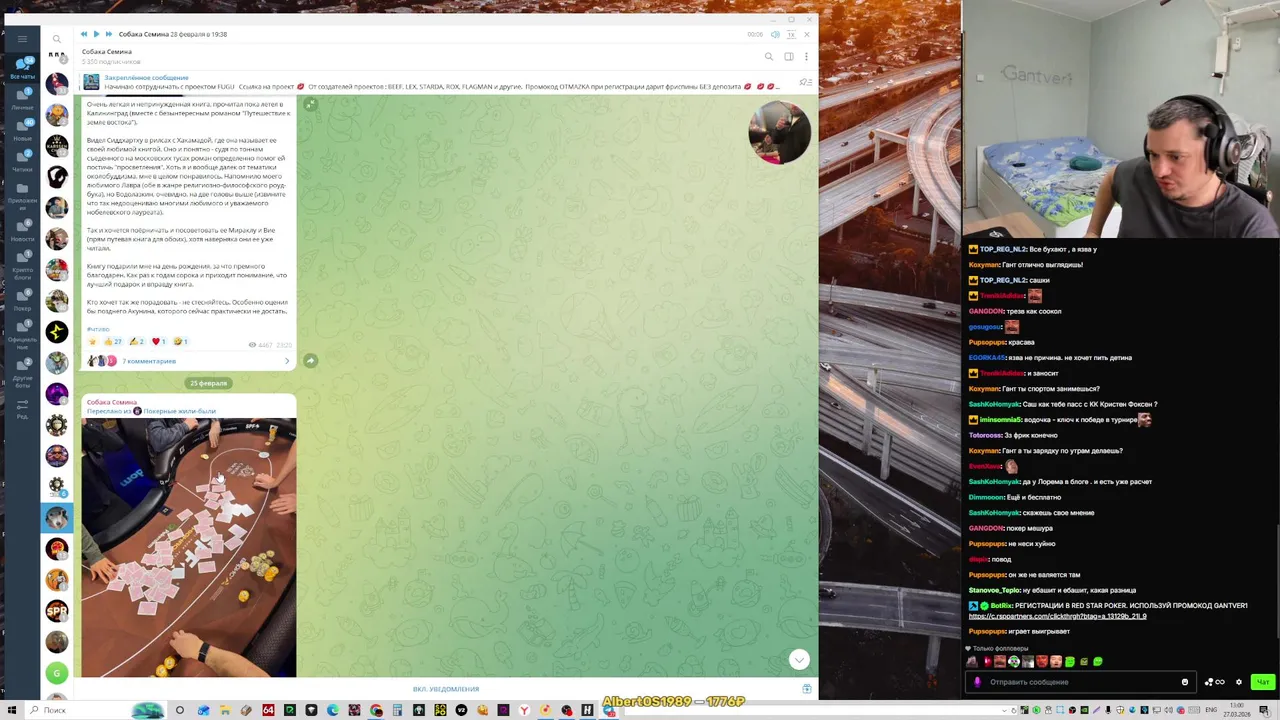This screenshot has width=1280, height=720.
Task: Open the Cortana circle on taskbar
Action: [x=180, y=710]
